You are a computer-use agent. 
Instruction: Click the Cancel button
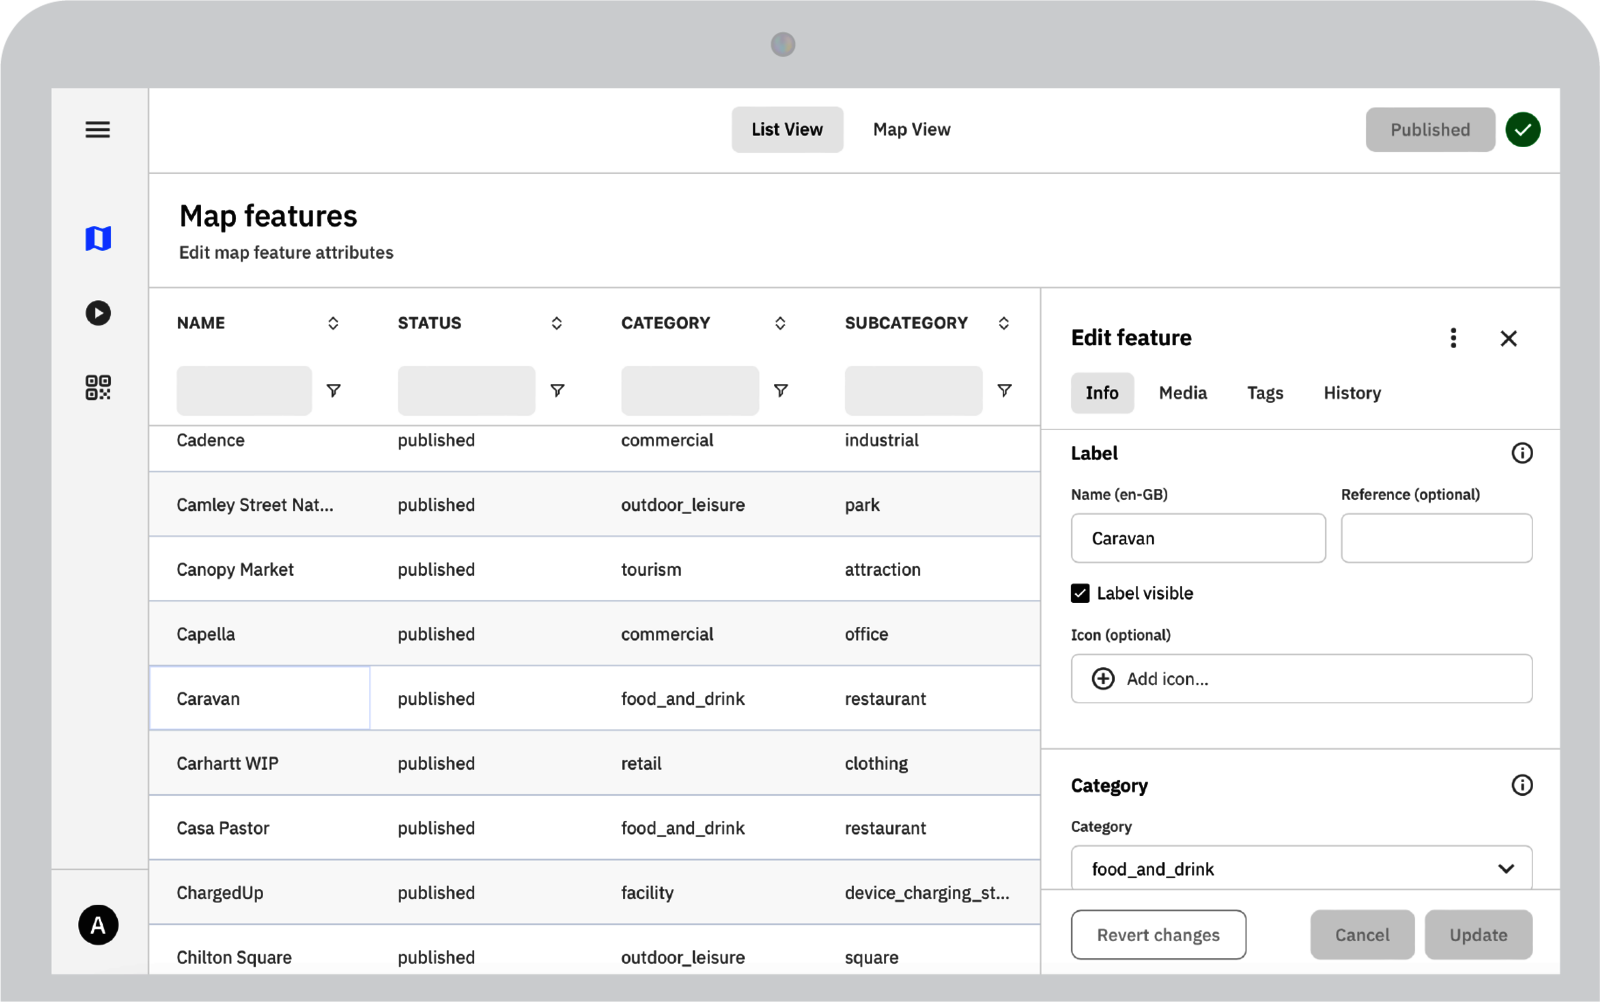(x=1362, y=935)
